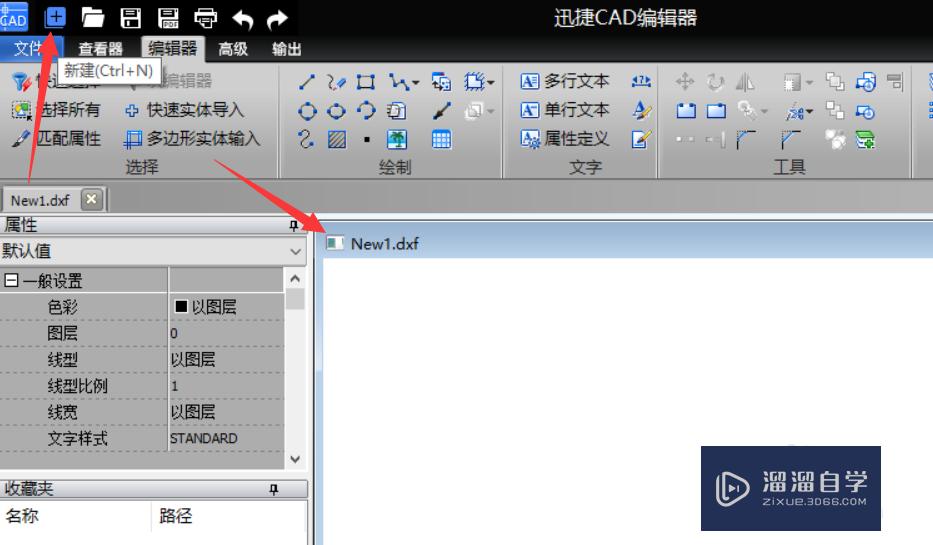933x545 pixels.
Task: Open the polyline tool dropdown arrow
Action: coord(415,83)
